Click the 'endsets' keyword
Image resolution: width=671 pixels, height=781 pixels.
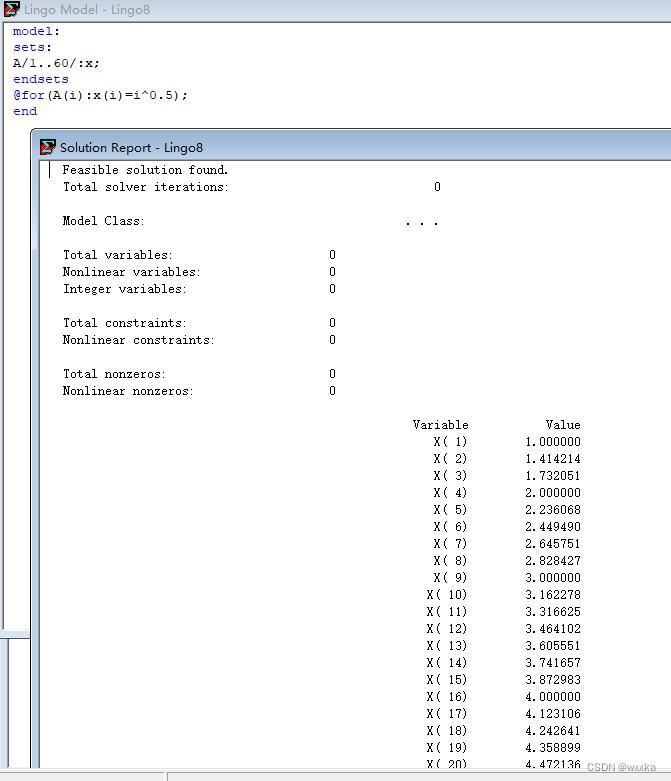pyautogui.click(x=40, y=79)
